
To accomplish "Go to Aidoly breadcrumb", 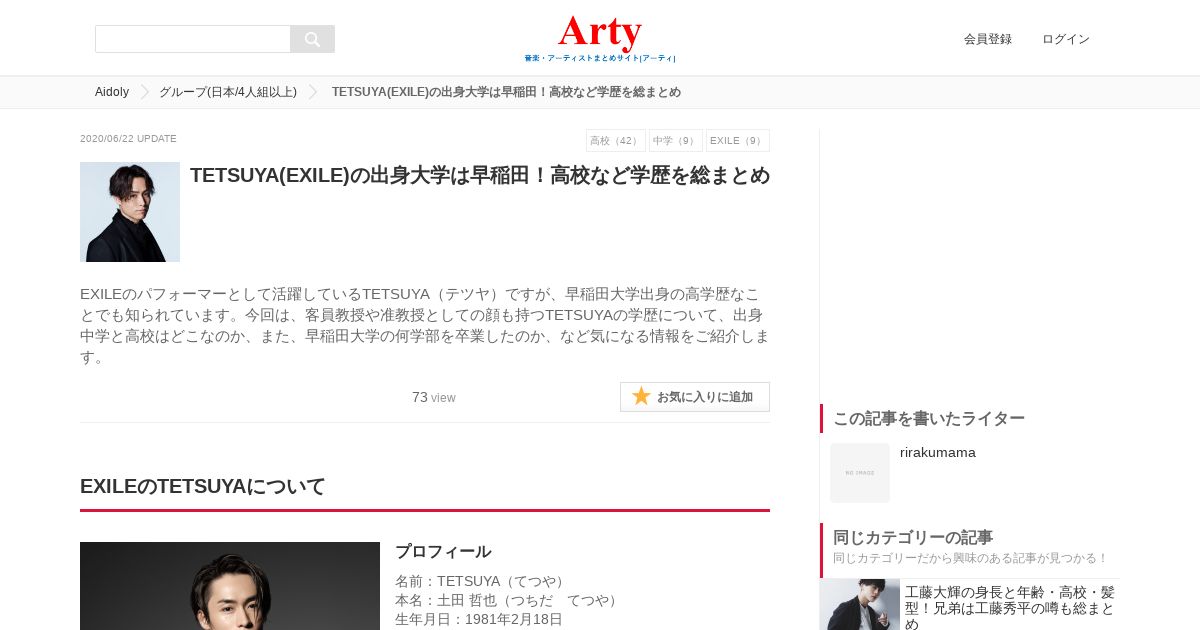I will coord(112,92).
